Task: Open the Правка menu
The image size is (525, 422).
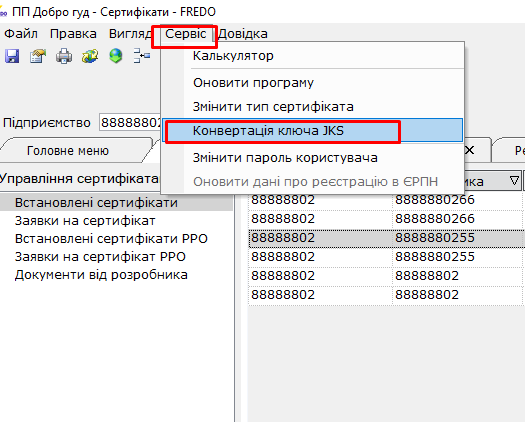Action: coord(73,34)
